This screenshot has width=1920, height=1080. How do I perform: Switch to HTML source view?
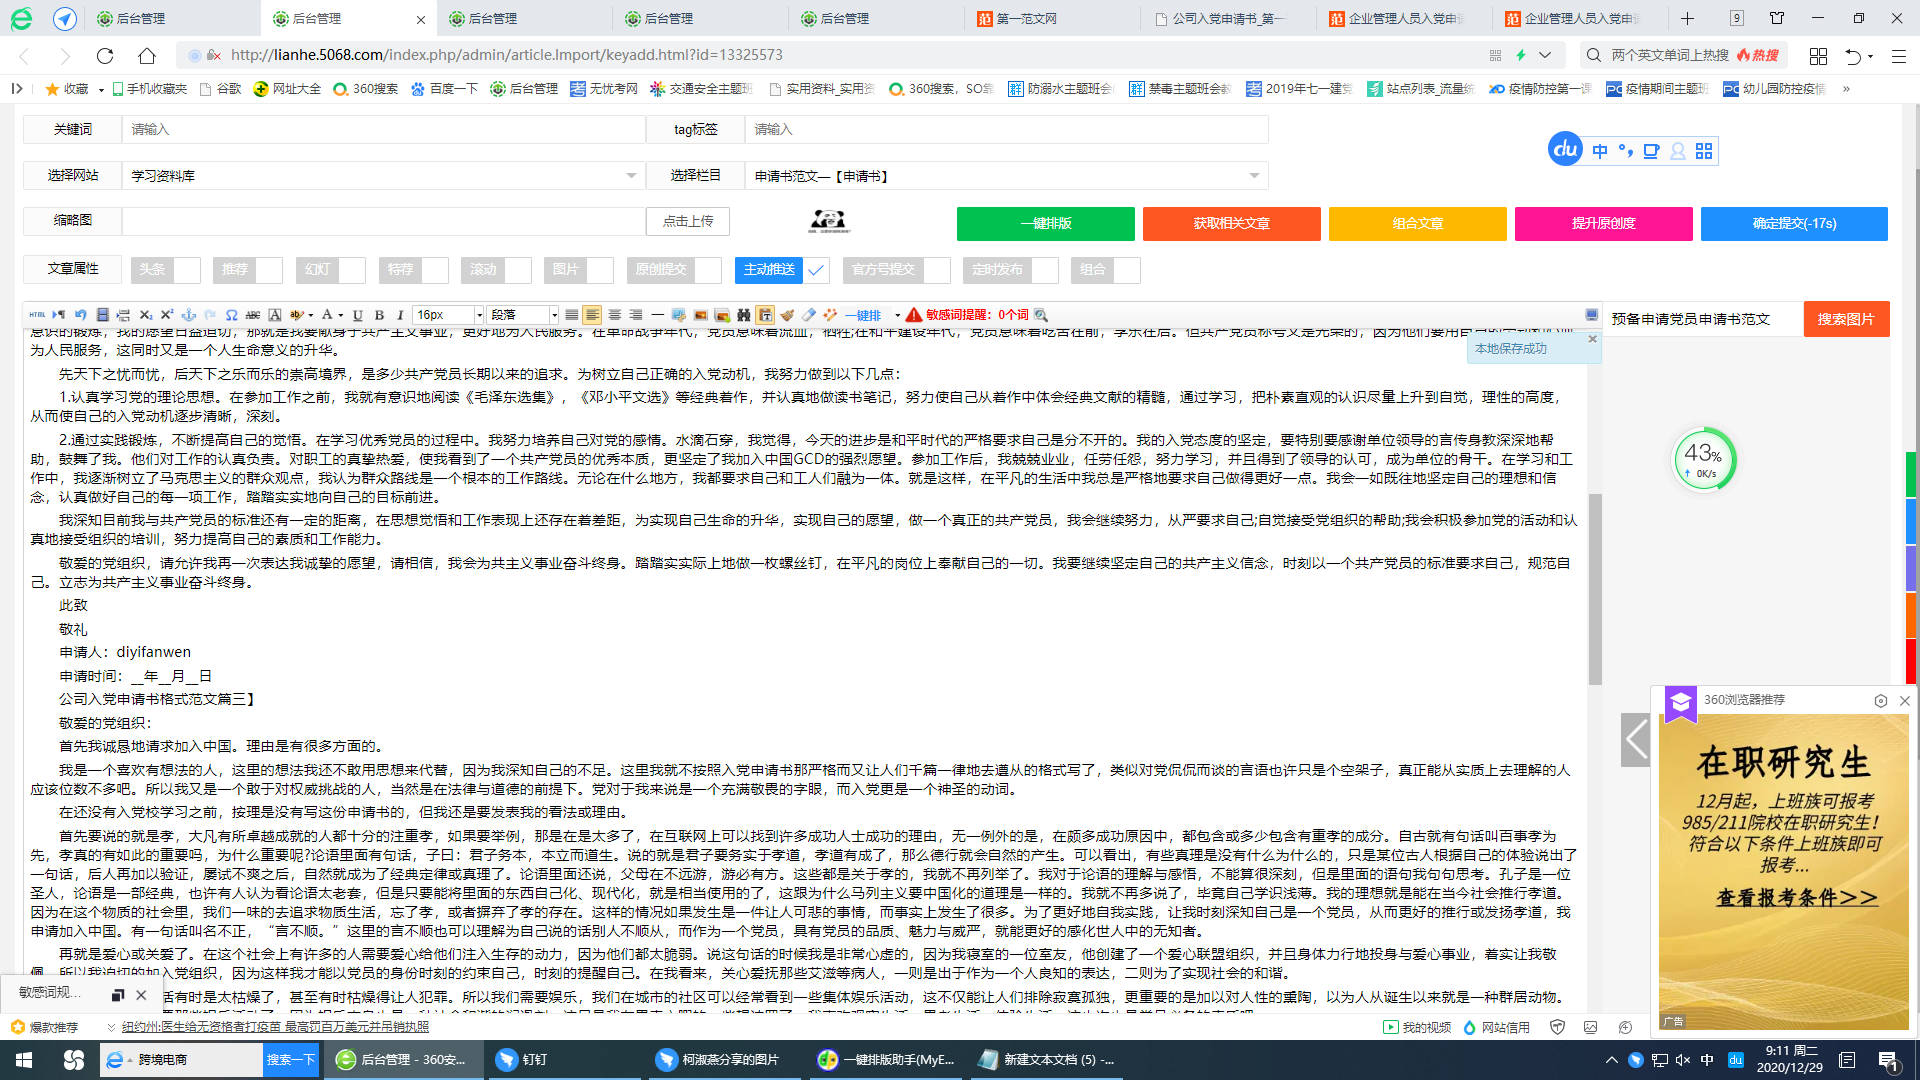point(37,314)
